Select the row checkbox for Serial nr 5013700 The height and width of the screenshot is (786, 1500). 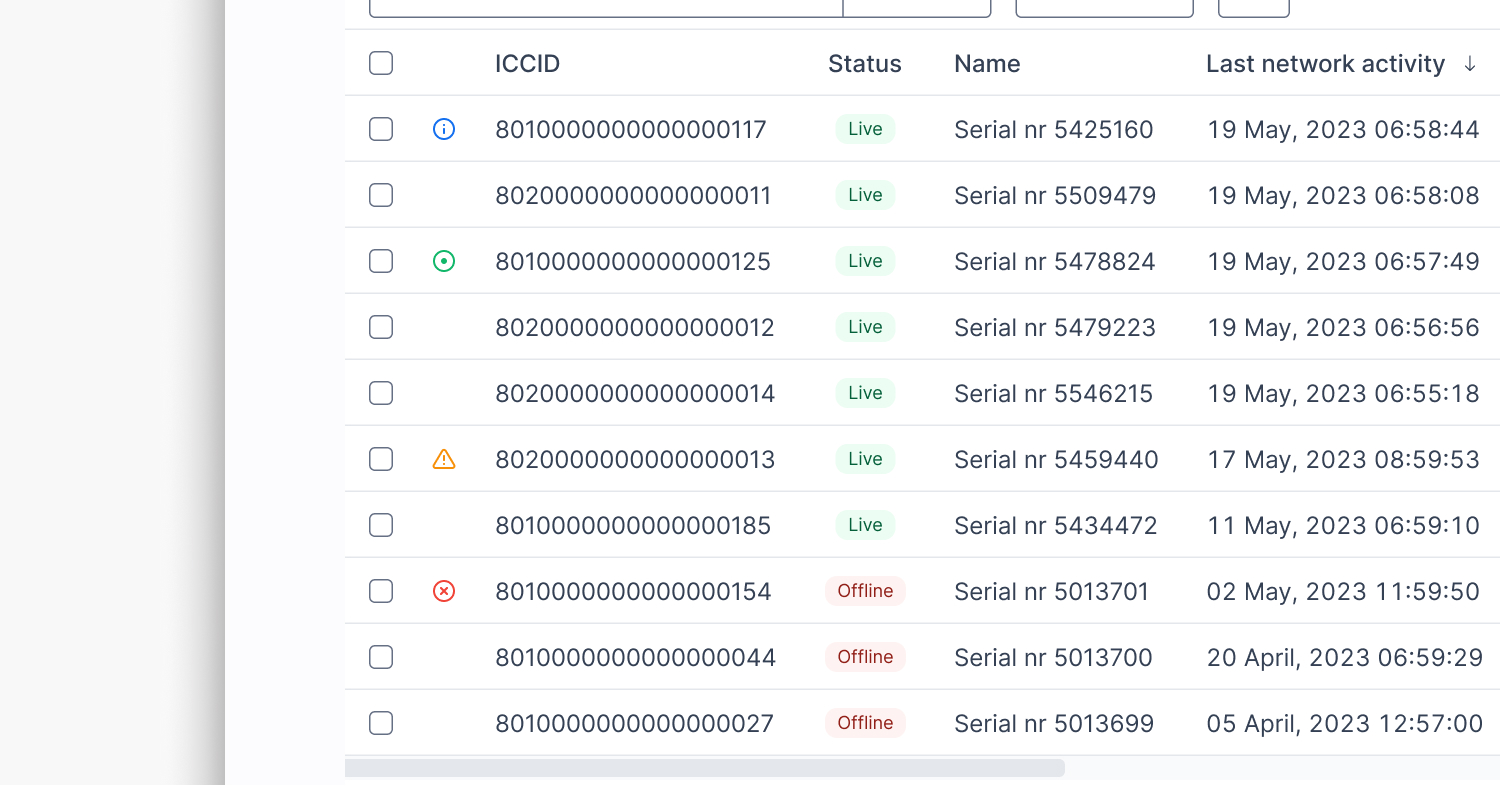(x=380, y=657)
